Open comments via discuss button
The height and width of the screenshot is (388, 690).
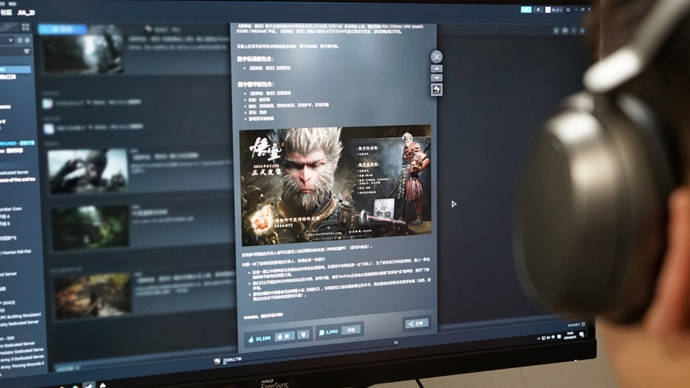point(351,330)
